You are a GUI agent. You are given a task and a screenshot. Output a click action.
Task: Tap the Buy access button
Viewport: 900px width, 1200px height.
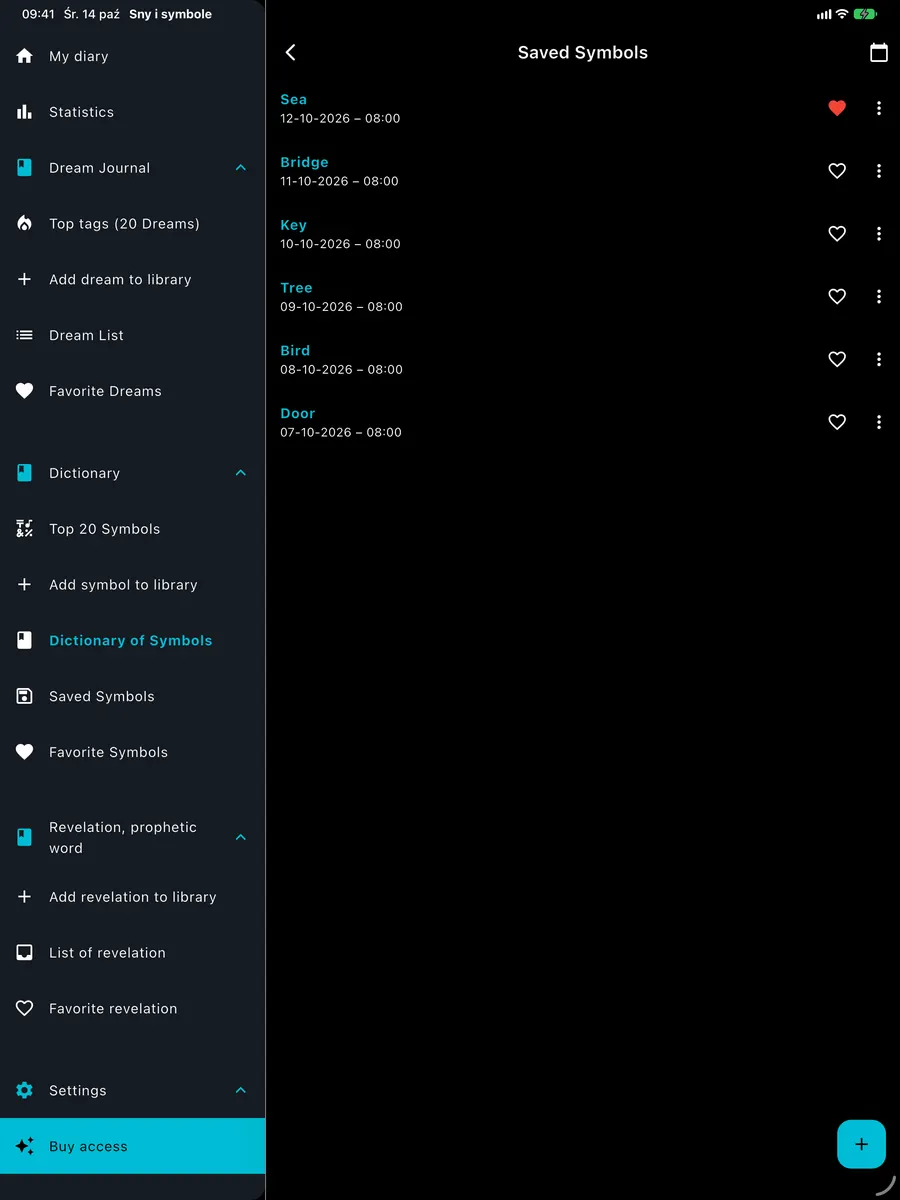pos(132,1146)
